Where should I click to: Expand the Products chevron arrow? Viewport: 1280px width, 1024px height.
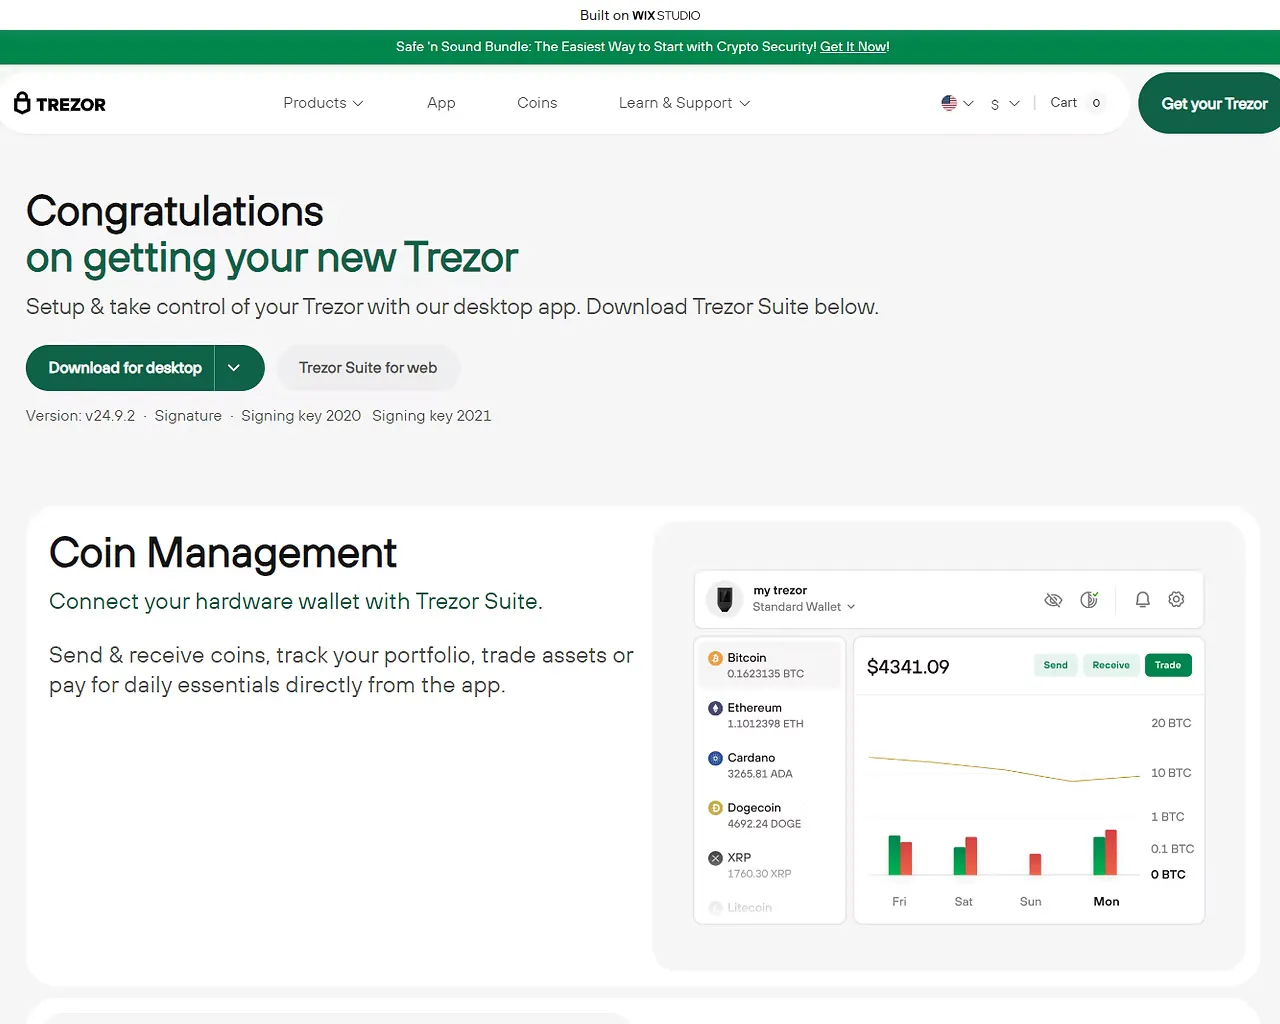click(358, 103)
